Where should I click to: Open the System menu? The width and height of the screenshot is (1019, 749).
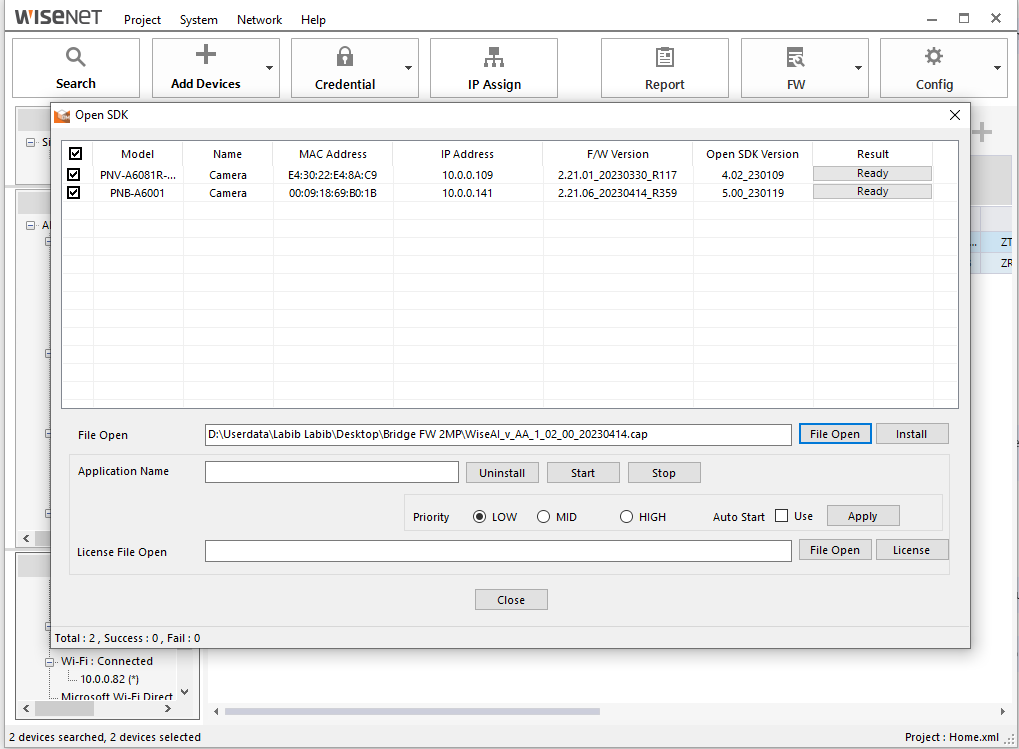point(198,19)
